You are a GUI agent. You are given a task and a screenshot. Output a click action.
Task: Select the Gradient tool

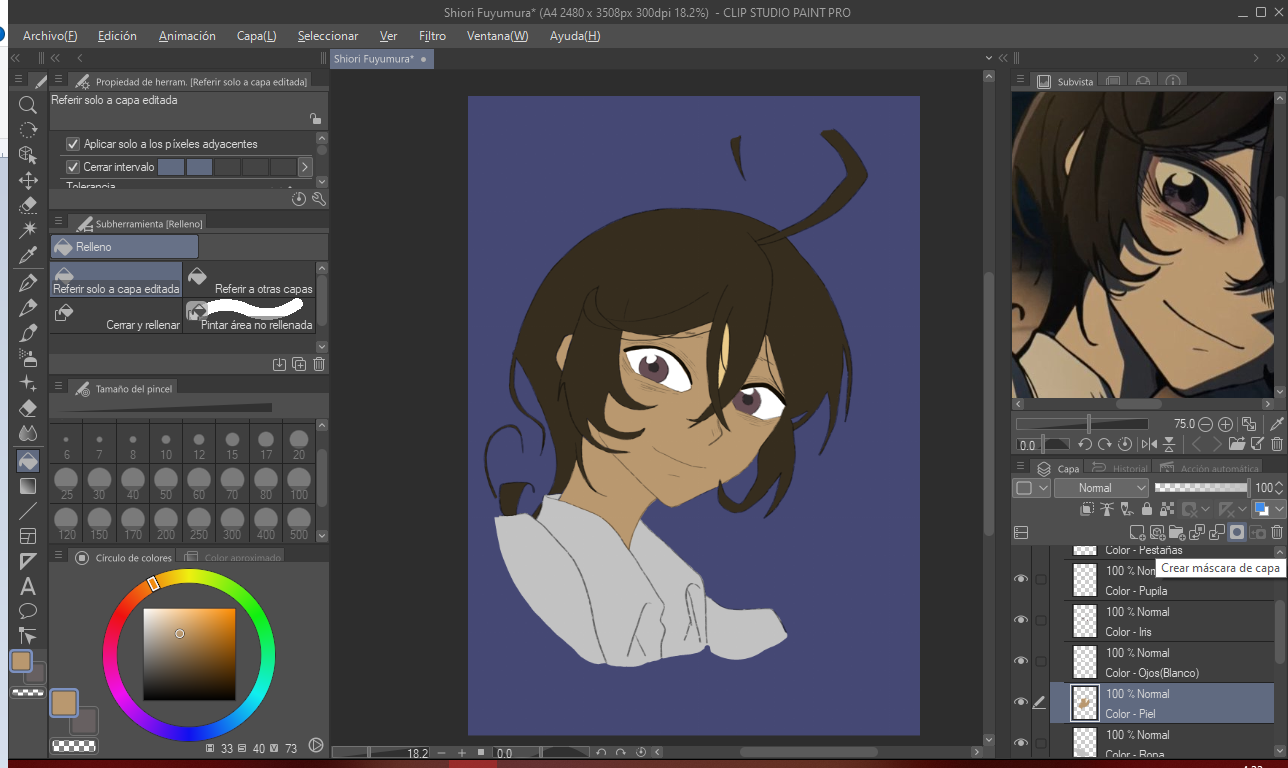(x=28, y=486)
